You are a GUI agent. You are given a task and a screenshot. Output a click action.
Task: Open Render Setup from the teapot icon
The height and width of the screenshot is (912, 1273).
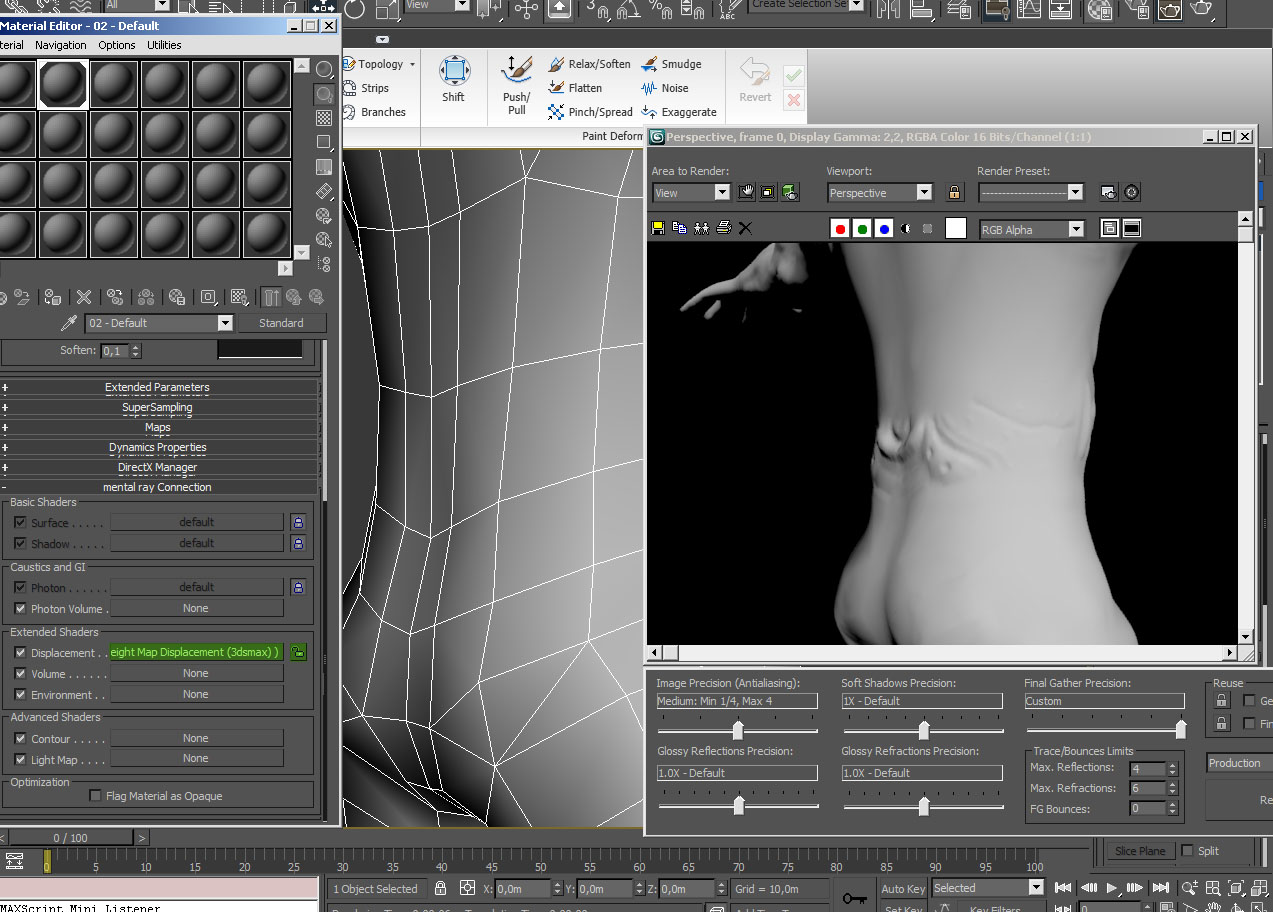(x=1108, y=192)
